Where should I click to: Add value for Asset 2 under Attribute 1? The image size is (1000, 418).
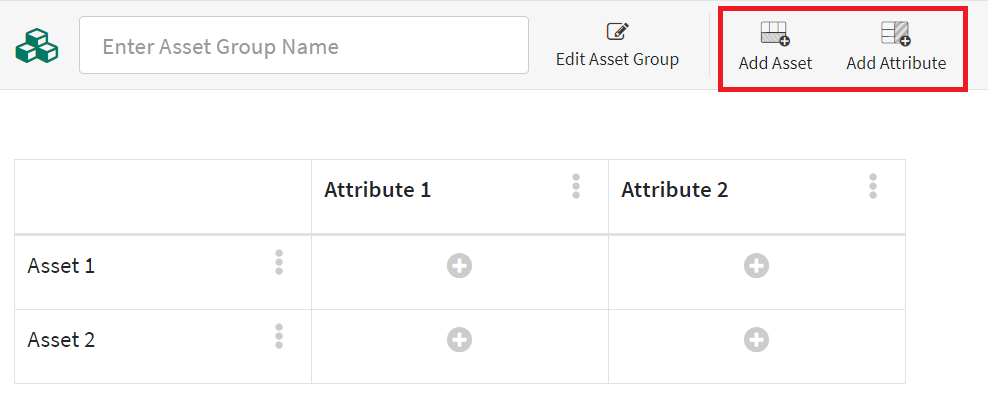[459, 340]
